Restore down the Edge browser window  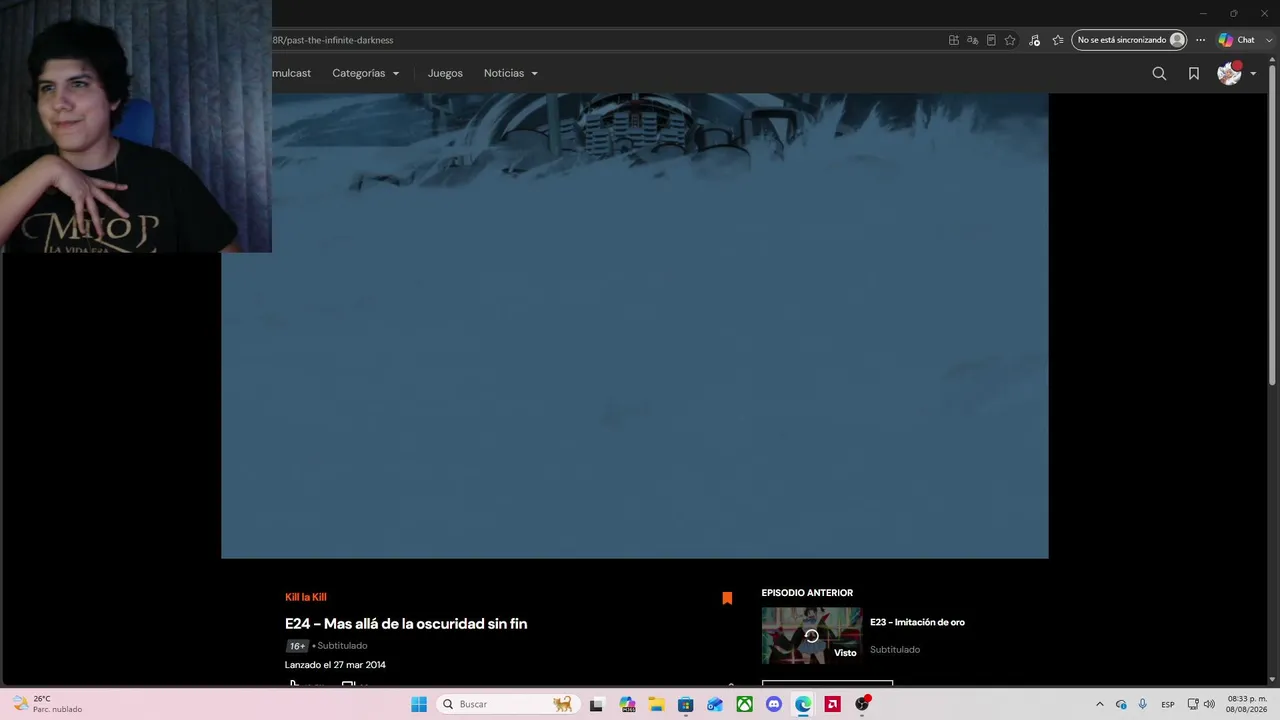tap(1233, 13)
